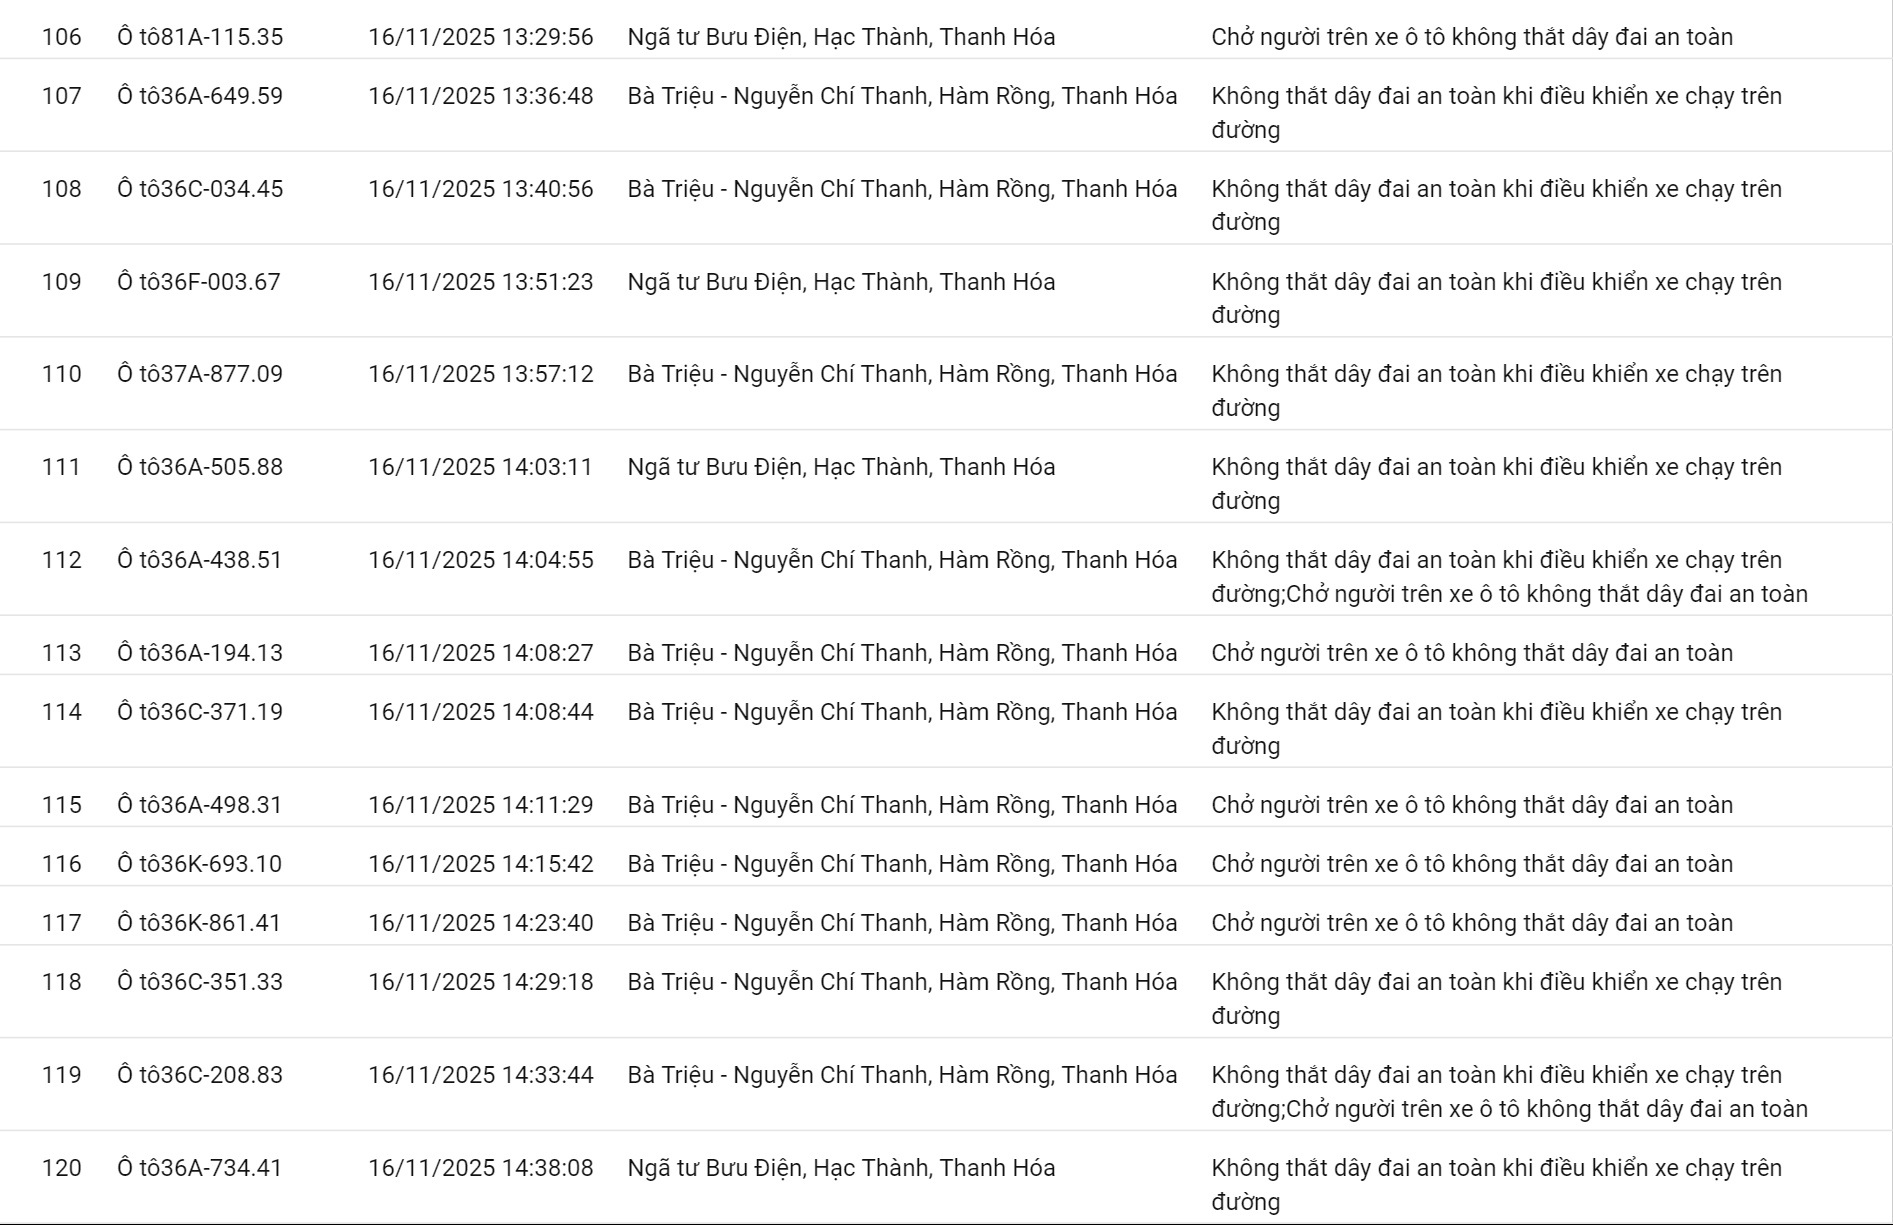The width and height of the screenshot is (1893, 1225).
Task: Select license plate 36A-649.59 cell
Action: [200, 96]
